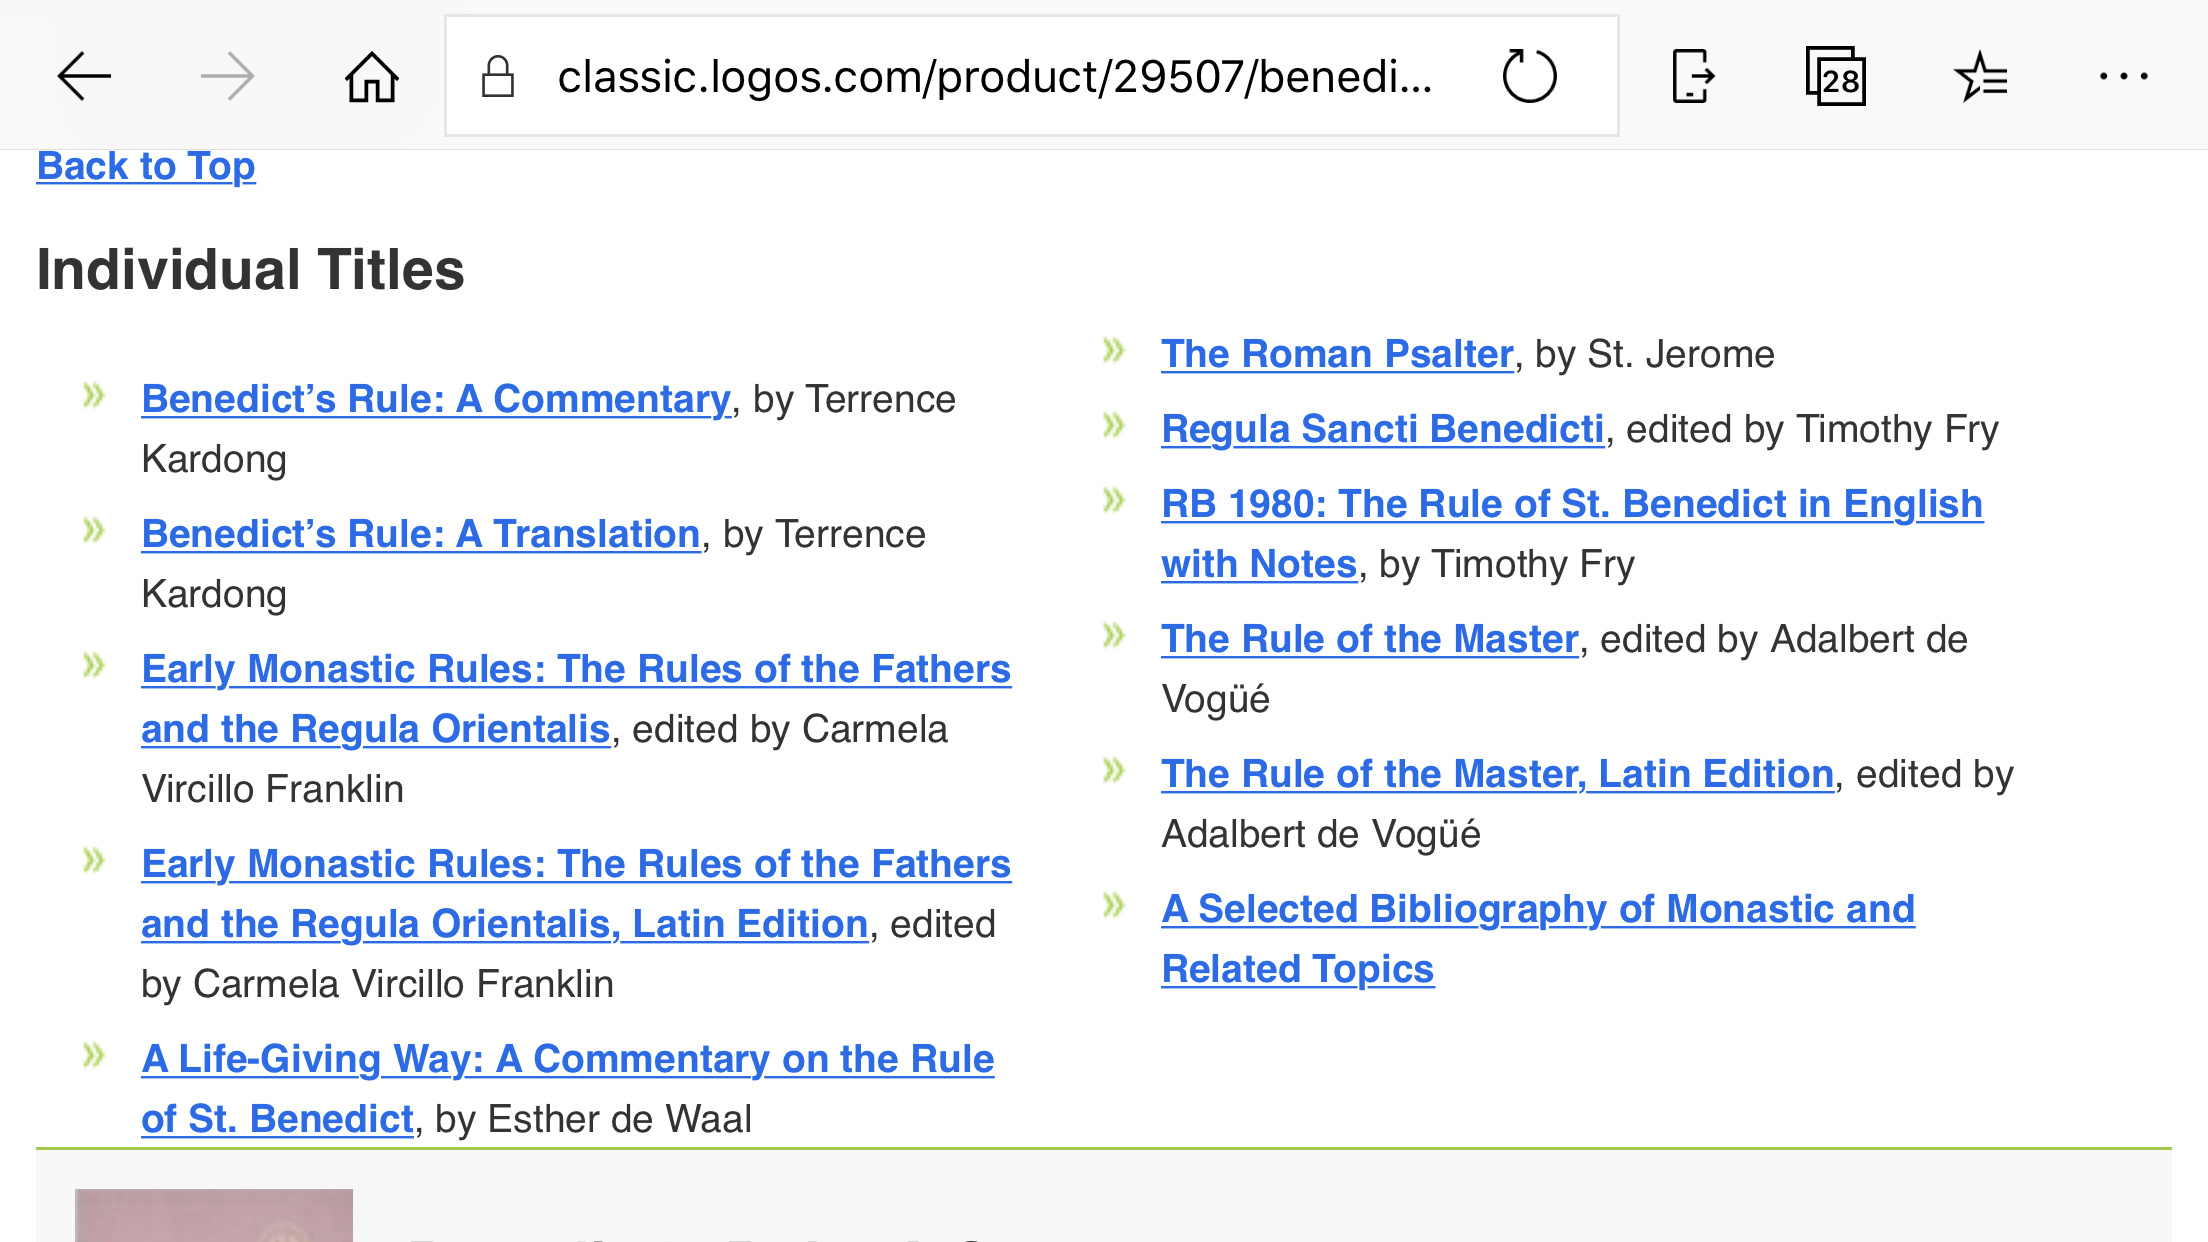Screen dimensions: 2208x1242
Task: Reload the page with the refresh icon
Action: pyautogui.click(x=1529, y=76)
